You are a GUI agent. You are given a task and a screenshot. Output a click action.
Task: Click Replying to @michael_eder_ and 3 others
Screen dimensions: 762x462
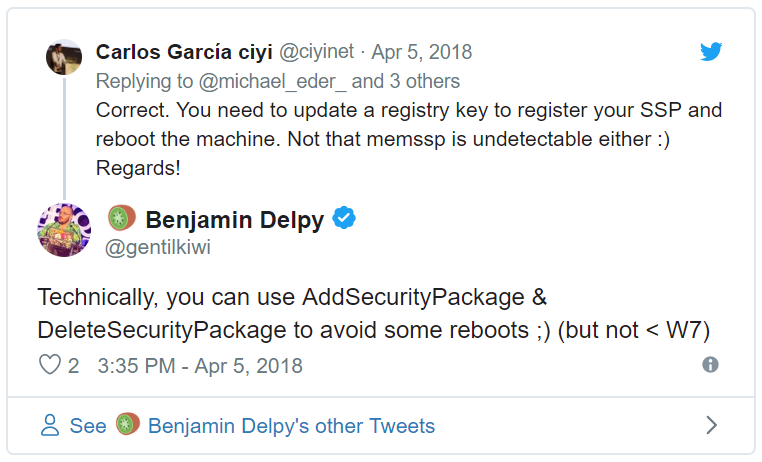tap(277, 81)
